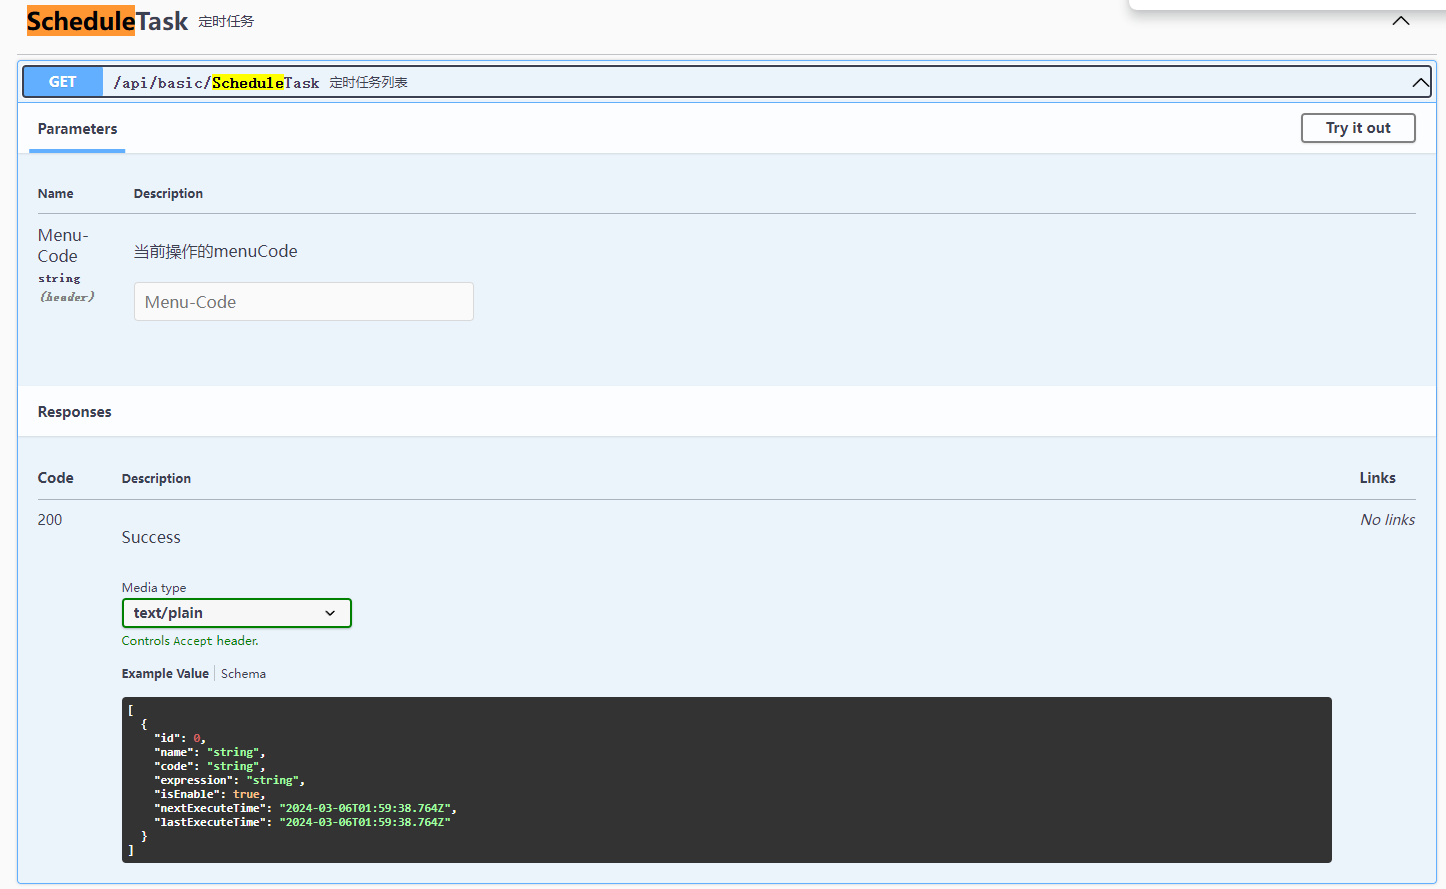
Task: Click the ScheduleTask tag heading
Action: tap(107, 21)
